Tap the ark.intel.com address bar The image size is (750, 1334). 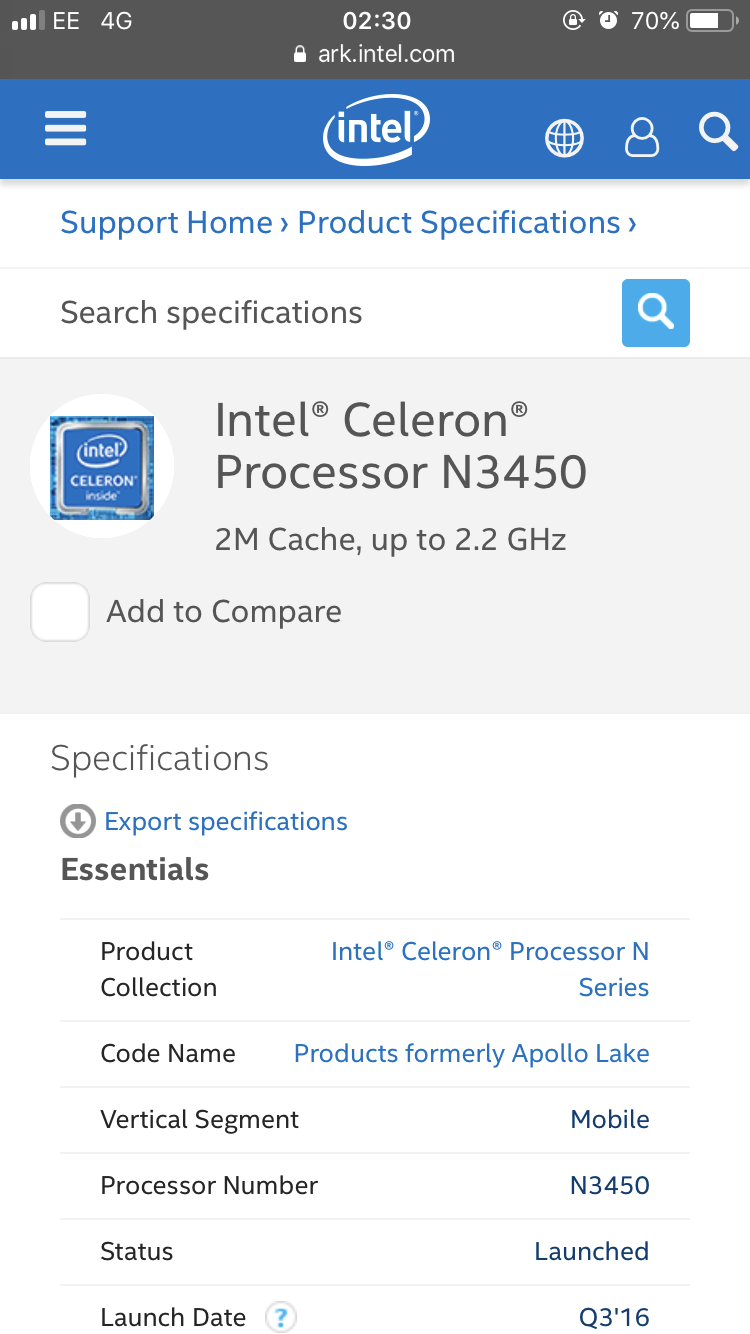(375, 54)
